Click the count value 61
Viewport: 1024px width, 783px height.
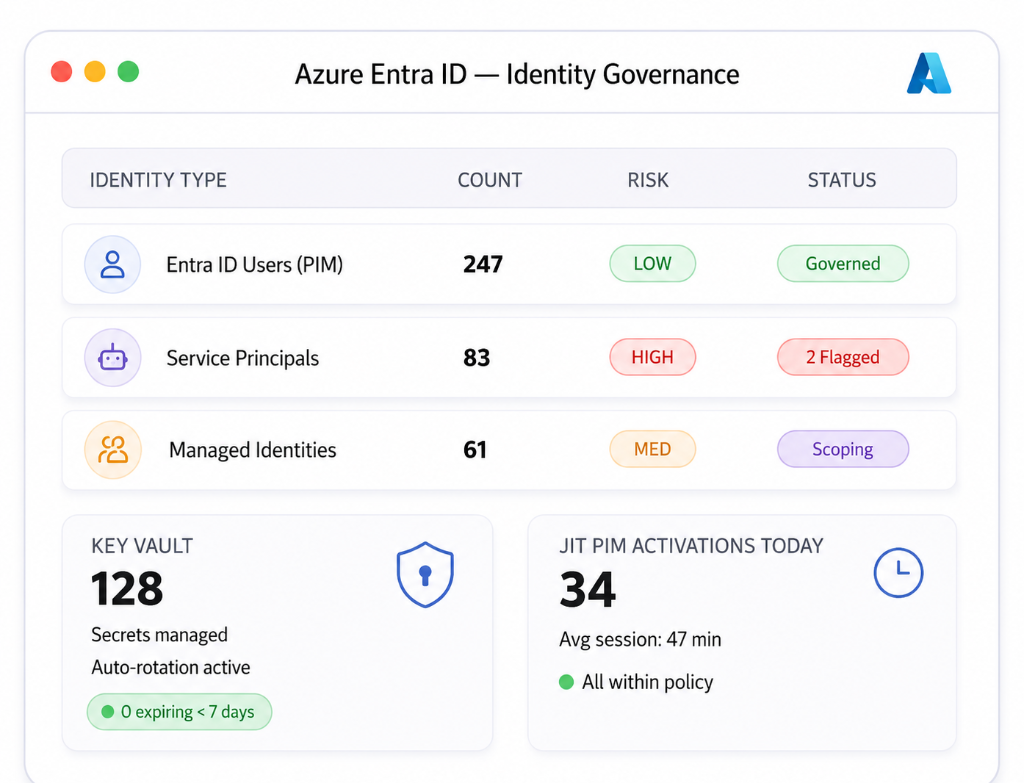[475, 449]
